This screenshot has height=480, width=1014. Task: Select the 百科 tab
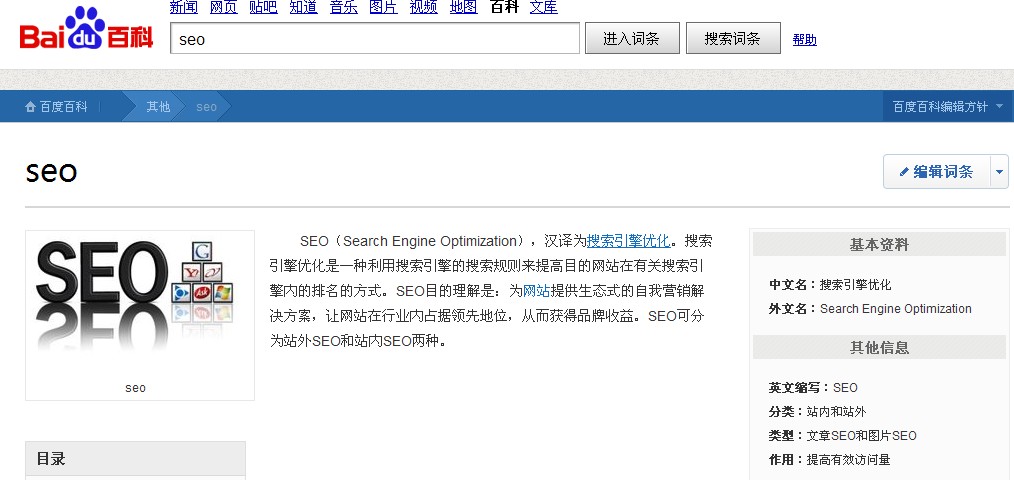pos(504,7)
